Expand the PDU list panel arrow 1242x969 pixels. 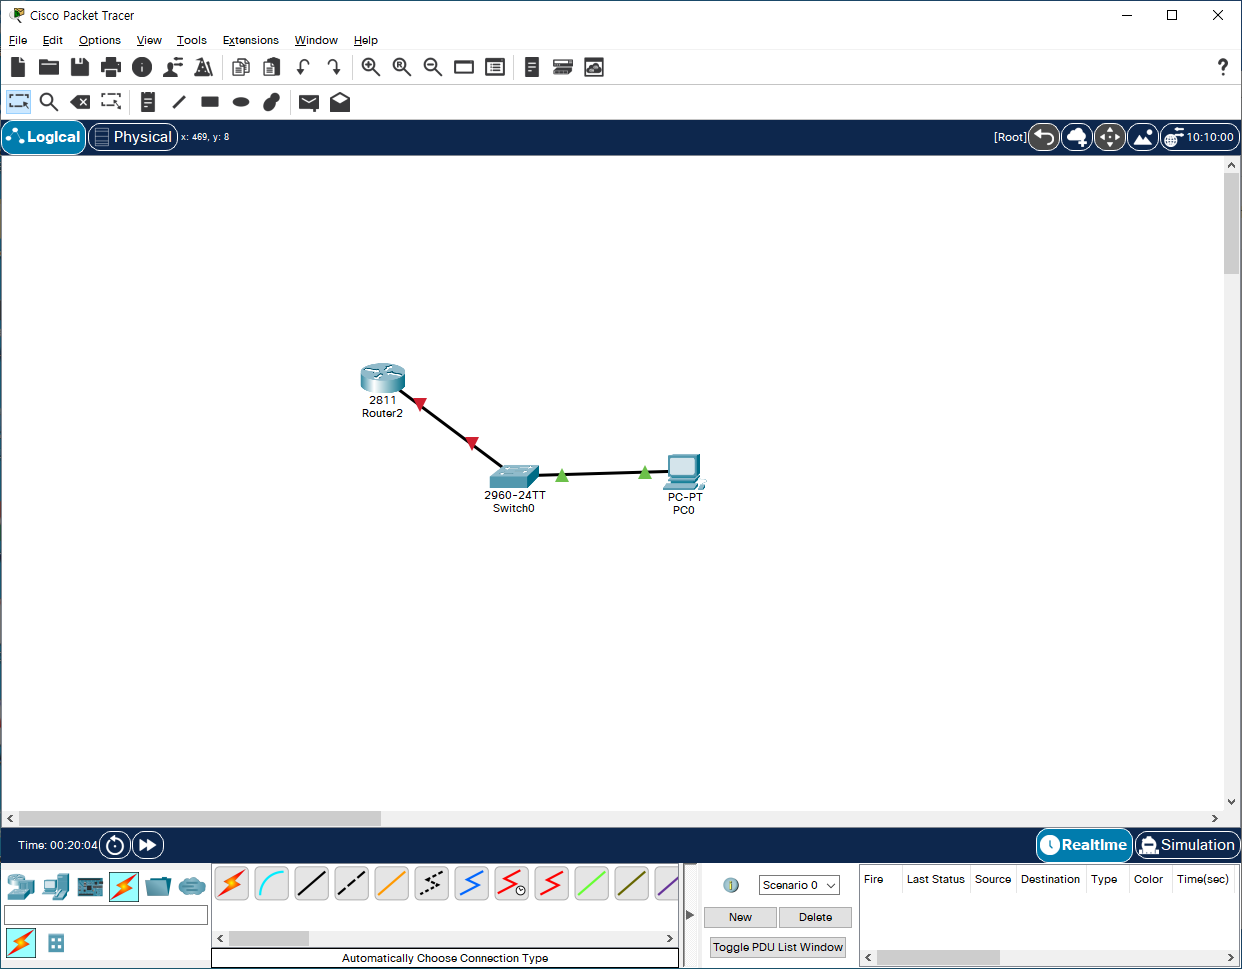690,915
